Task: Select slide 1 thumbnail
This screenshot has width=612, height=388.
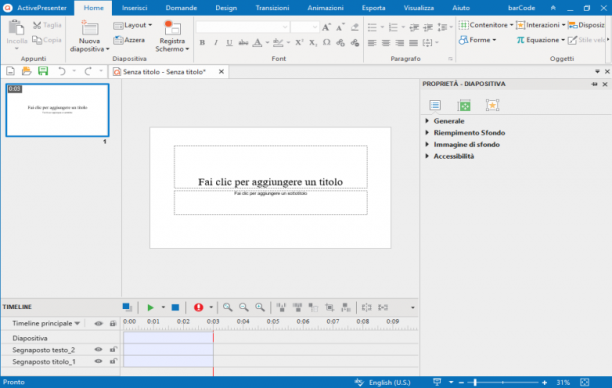Action: tap(57, 110)
